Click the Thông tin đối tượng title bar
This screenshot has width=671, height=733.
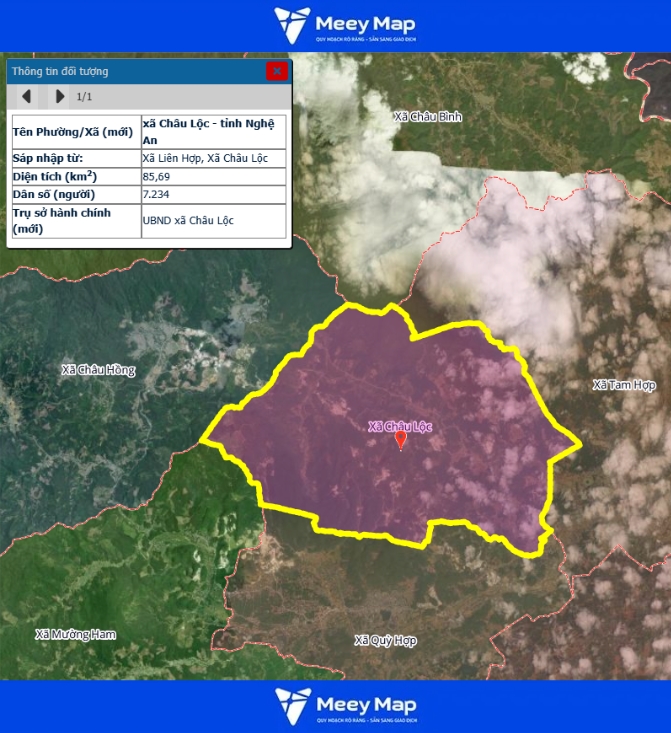130,71
